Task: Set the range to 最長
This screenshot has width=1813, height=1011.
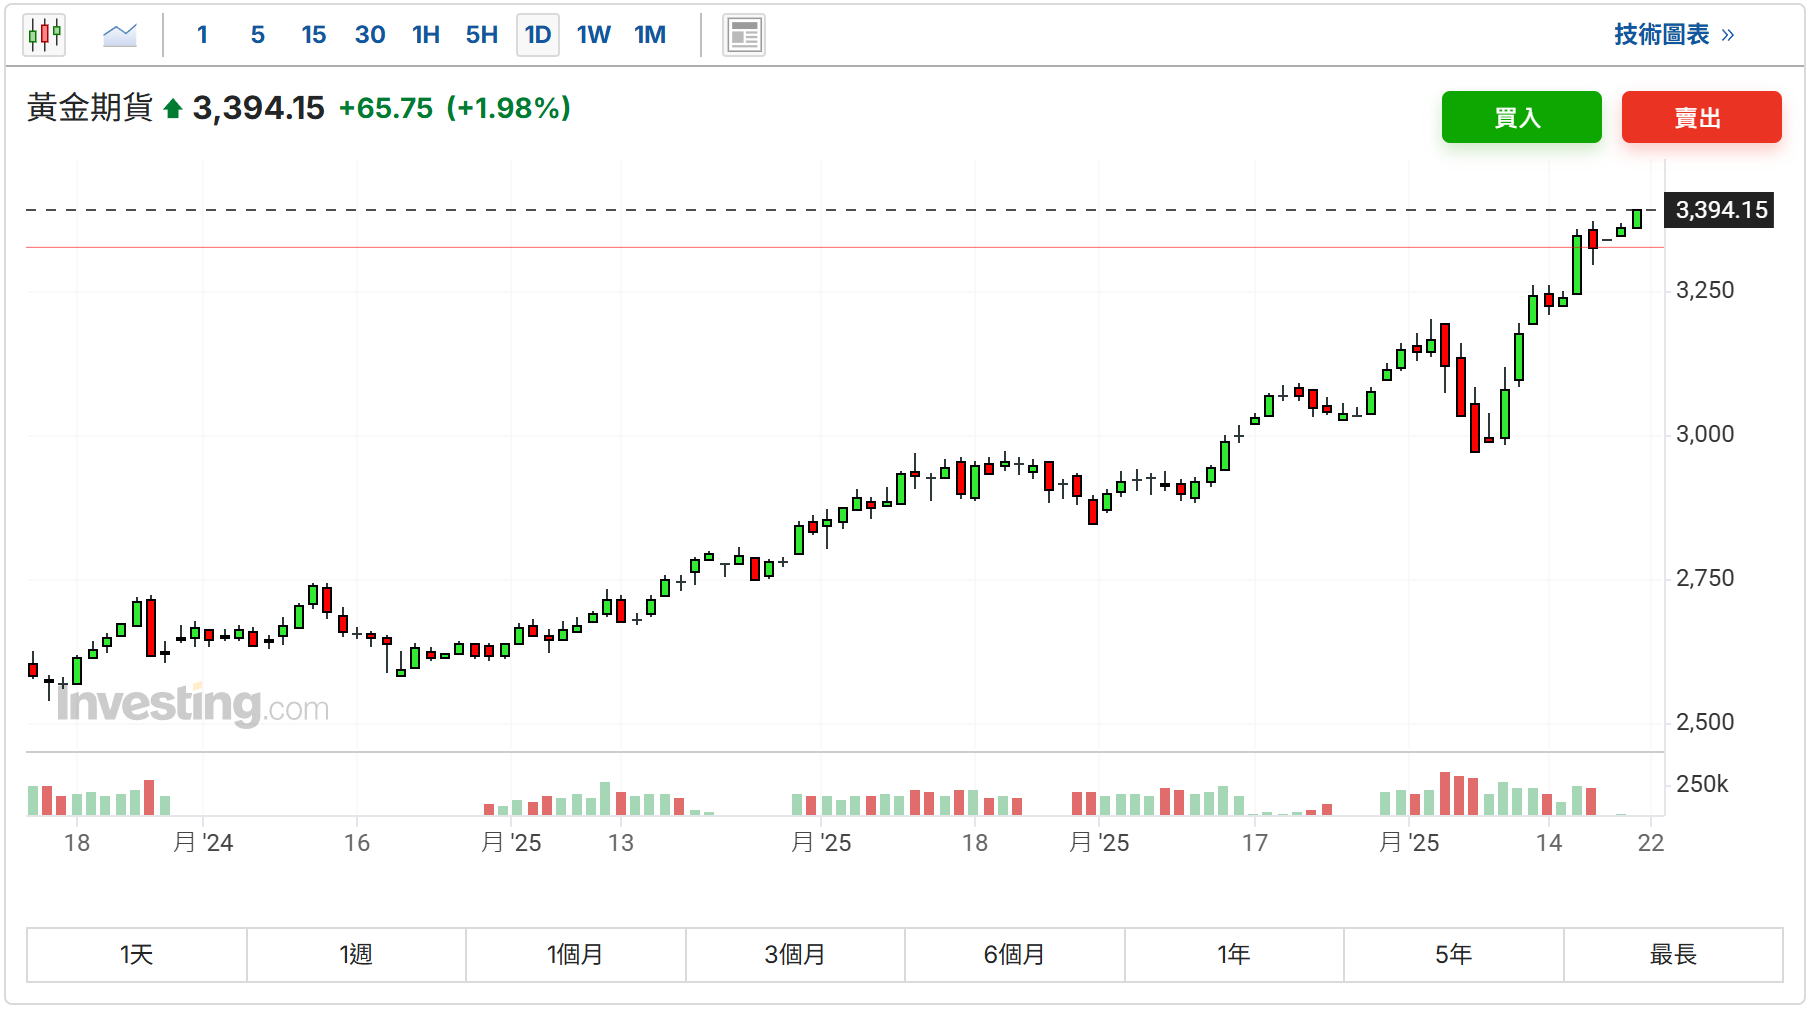Action: [x=1673, y=955]
